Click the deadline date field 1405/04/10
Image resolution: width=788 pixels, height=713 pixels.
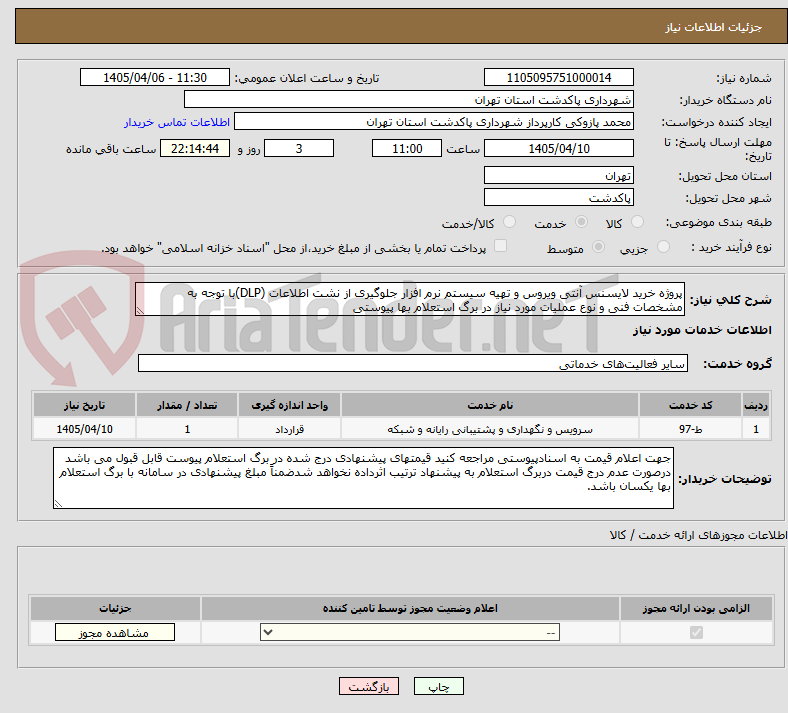(x=558, y=149)
